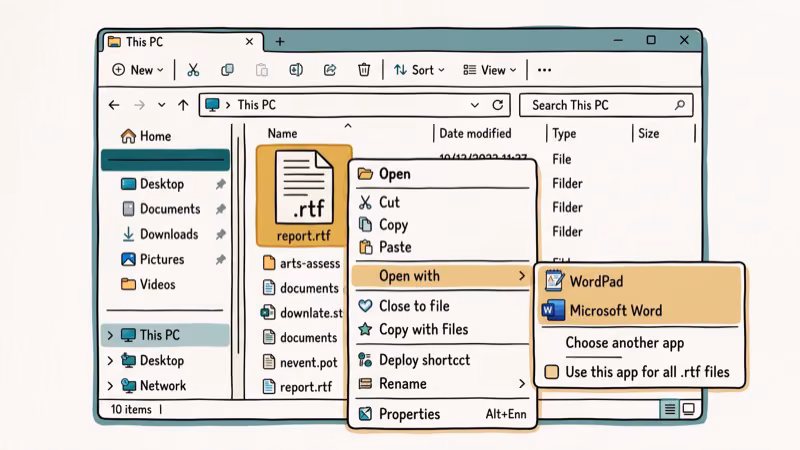Click the This PC address bar path

[x=257, y=105]
